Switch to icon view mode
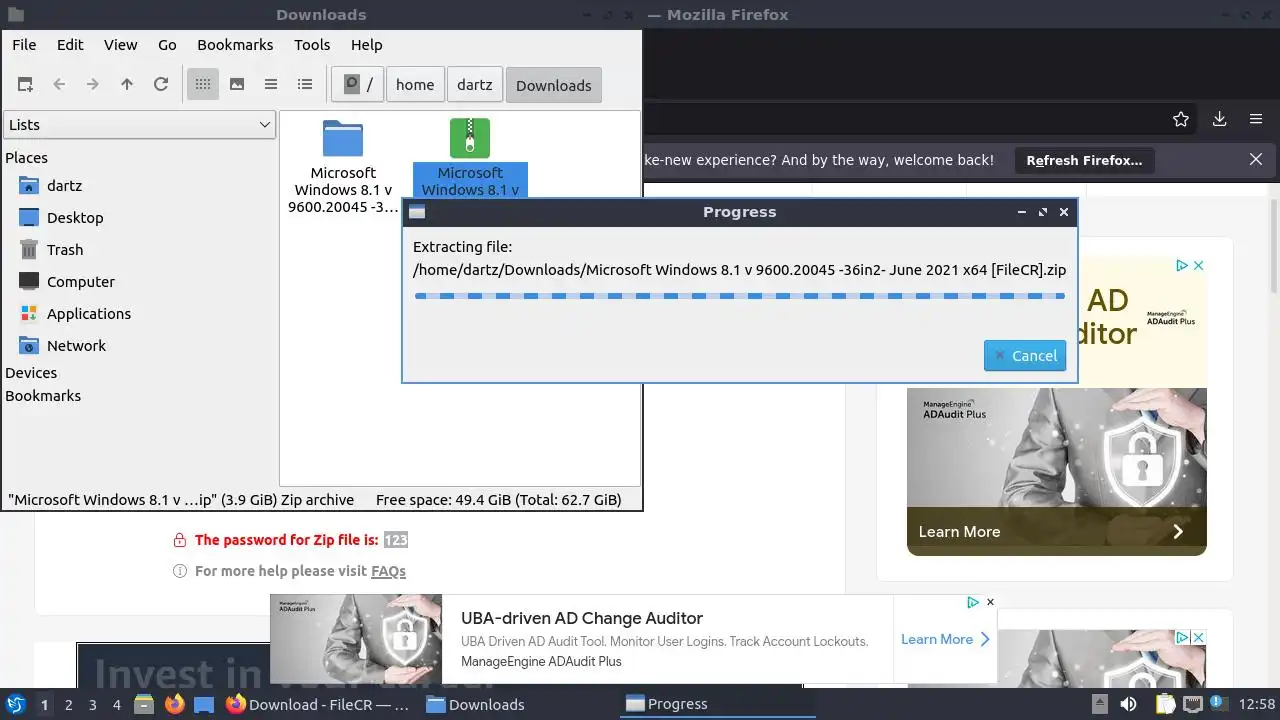Image resolution: width=1280 pixels, height=720 pixels. click(x=203, y=85)
